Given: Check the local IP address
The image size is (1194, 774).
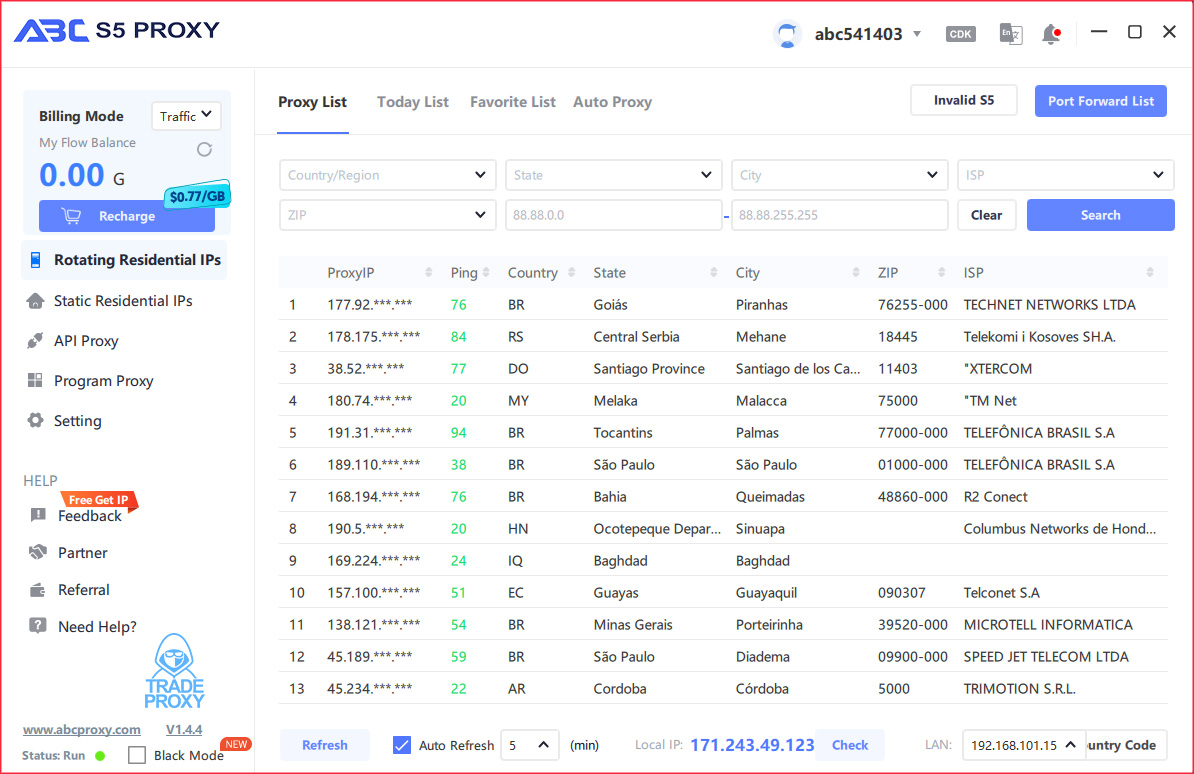Looking at the screenshot, I should (x=850, y=745).
